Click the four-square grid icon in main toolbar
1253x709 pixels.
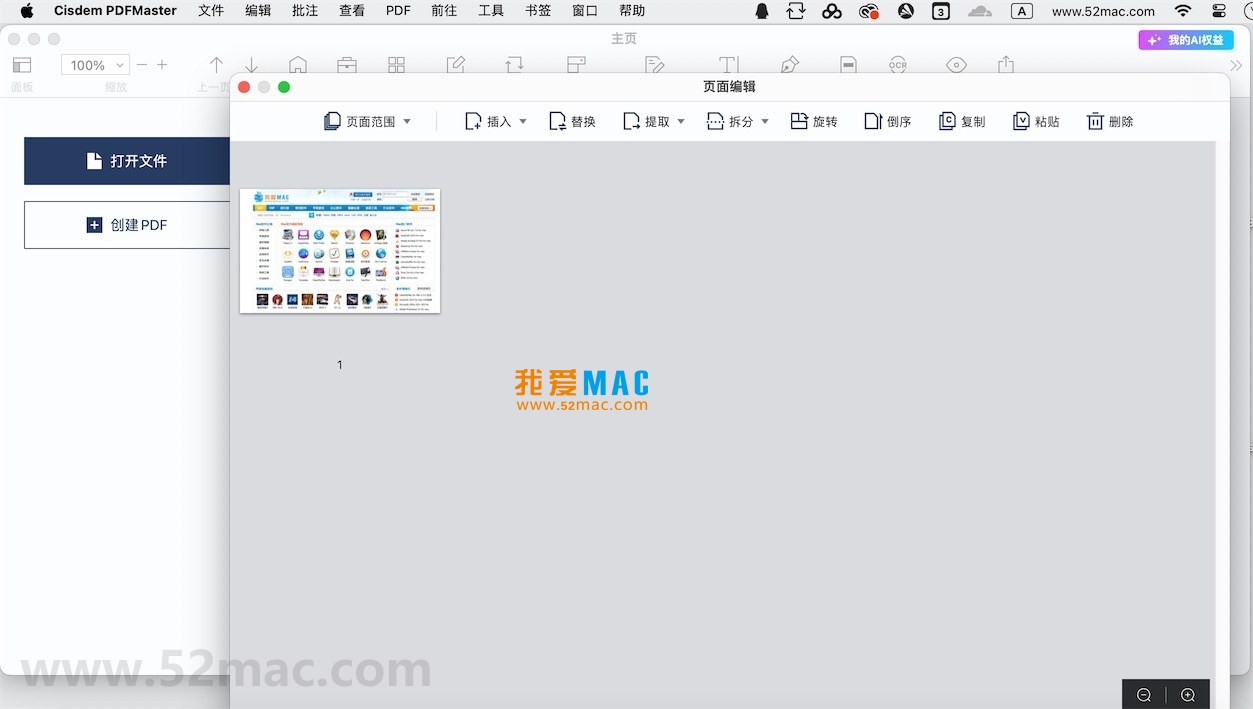click(x=397, y=65)
